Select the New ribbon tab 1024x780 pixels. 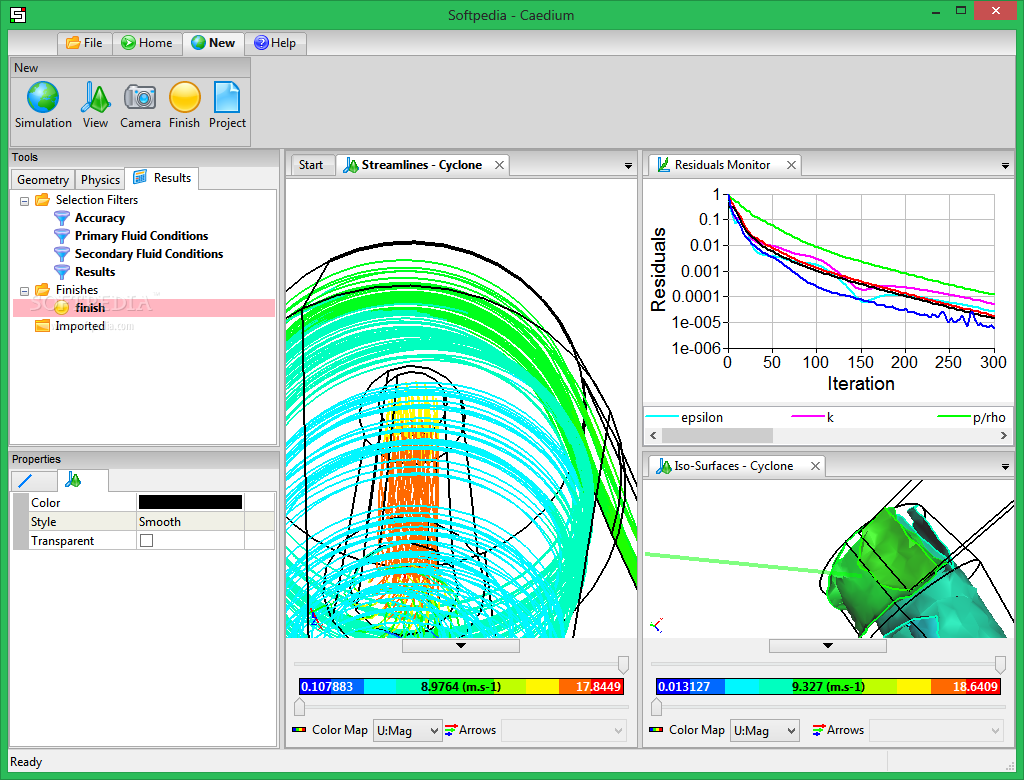coord(214,43)
